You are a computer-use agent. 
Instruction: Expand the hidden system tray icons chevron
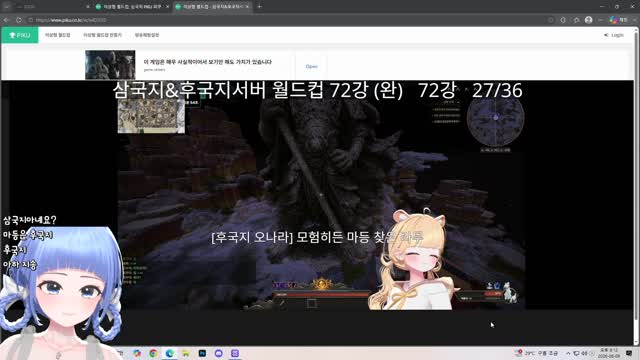click(x=568, y=353)
